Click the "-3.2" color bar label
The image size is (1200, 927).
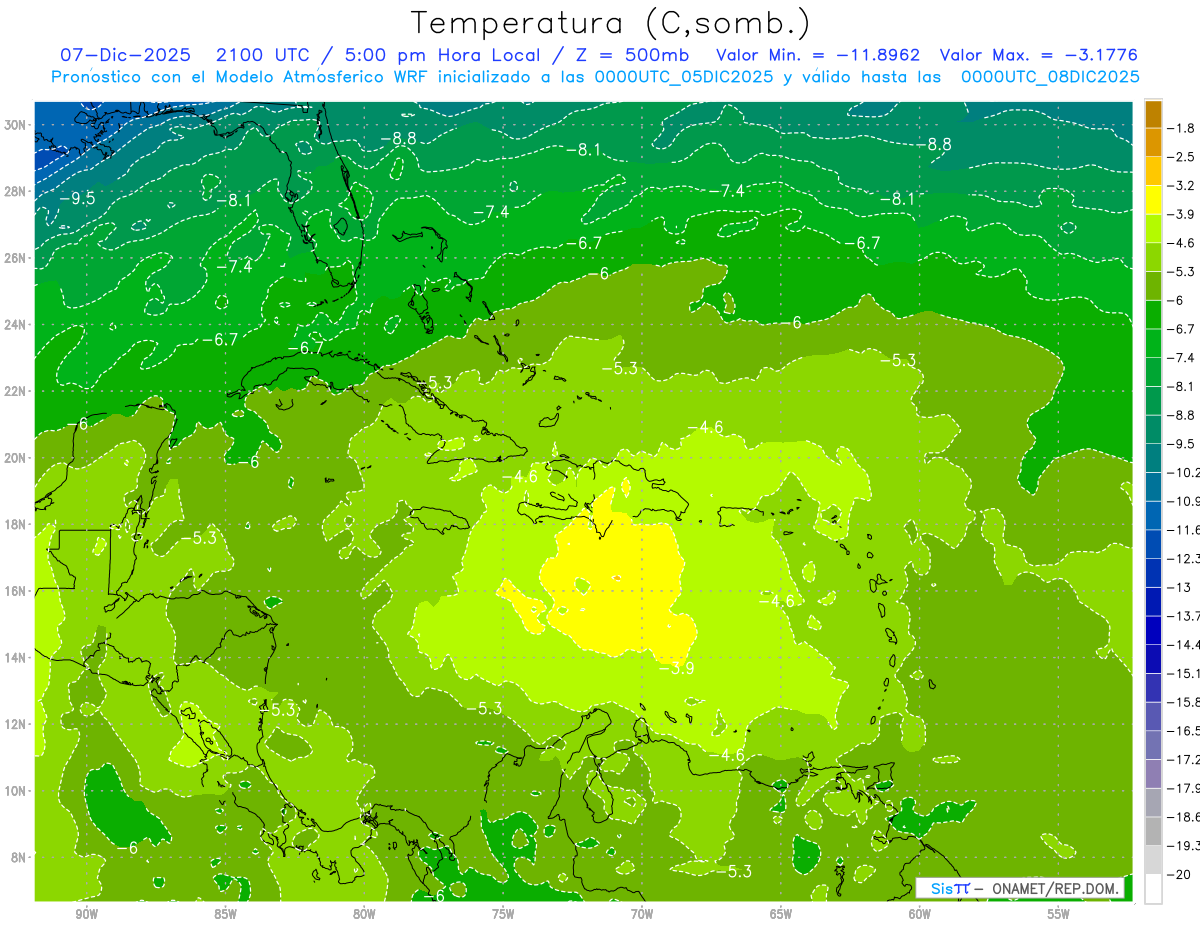[1182, 186]
